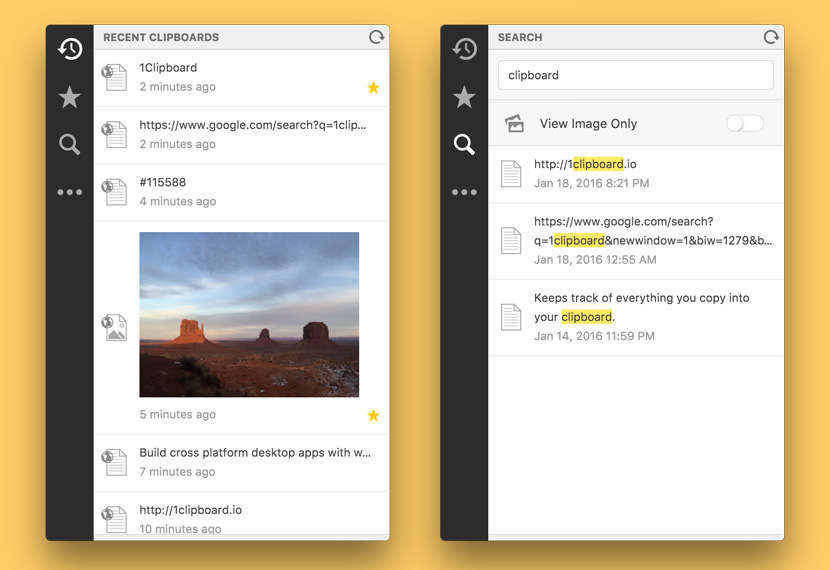
Task: Select https://www.google.com/search?q=1clip... recent clip
Action: coord(252,125)
